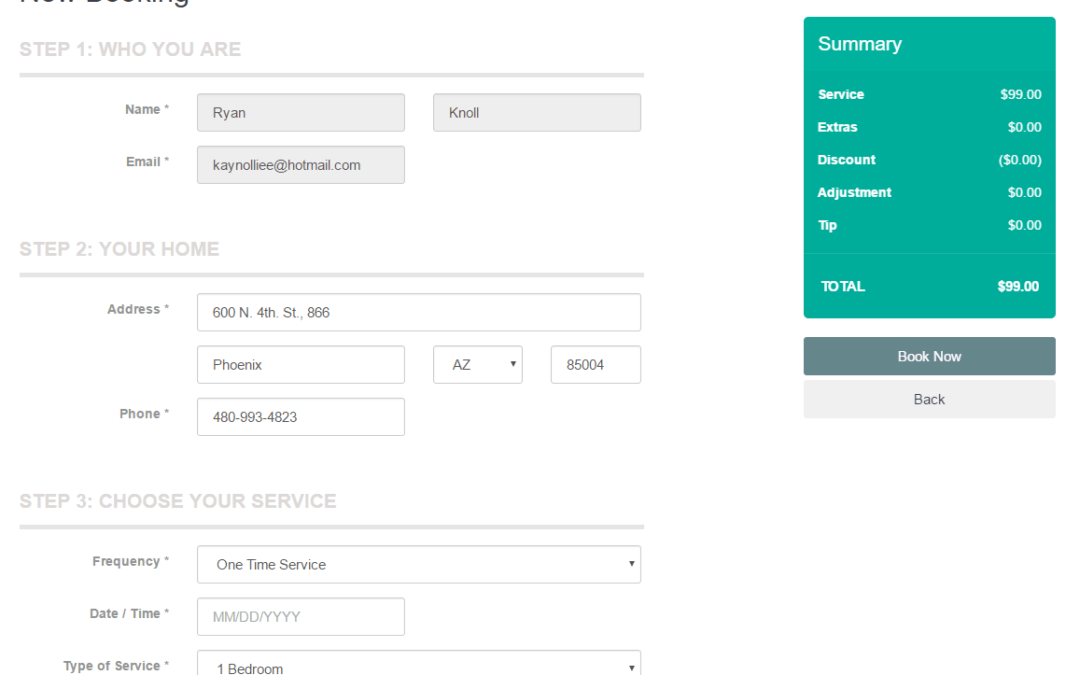Viewport: 1080px width, 675px height.
Task: Click the Adjustment $0.00 value
Action: pos(1024,192)
